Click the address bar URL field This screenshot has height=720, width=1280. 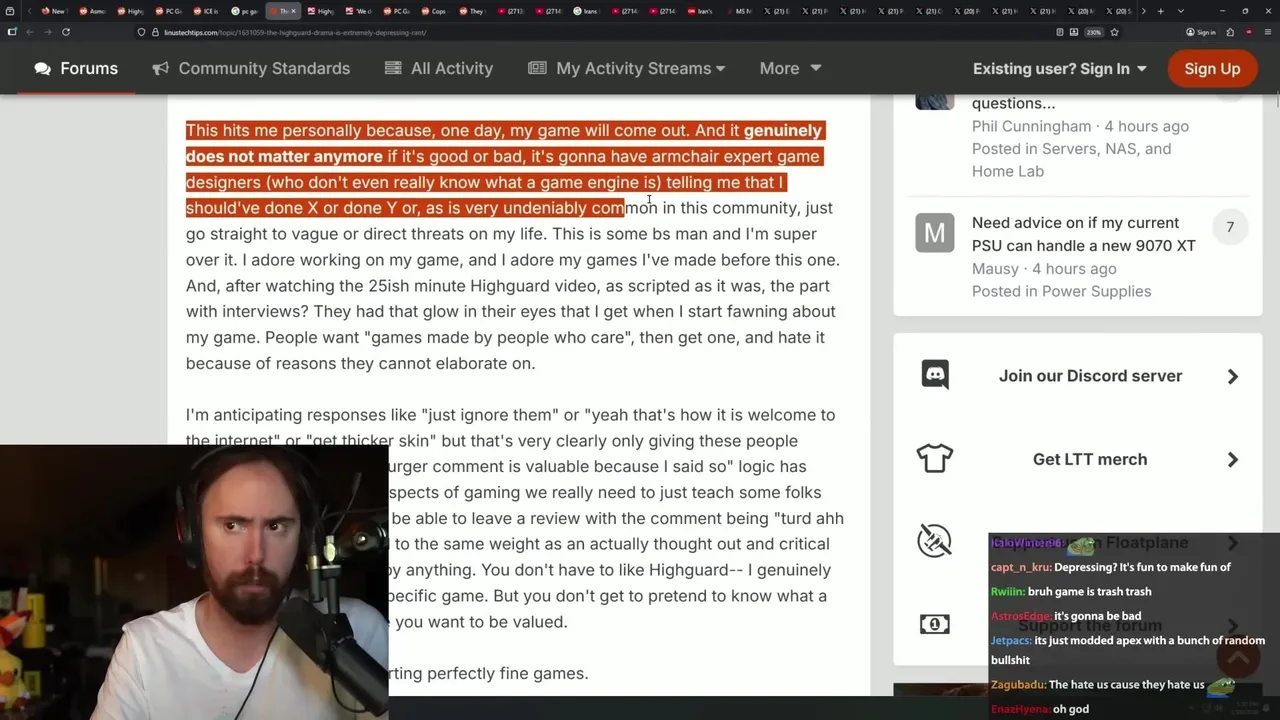tap(590, 32)
